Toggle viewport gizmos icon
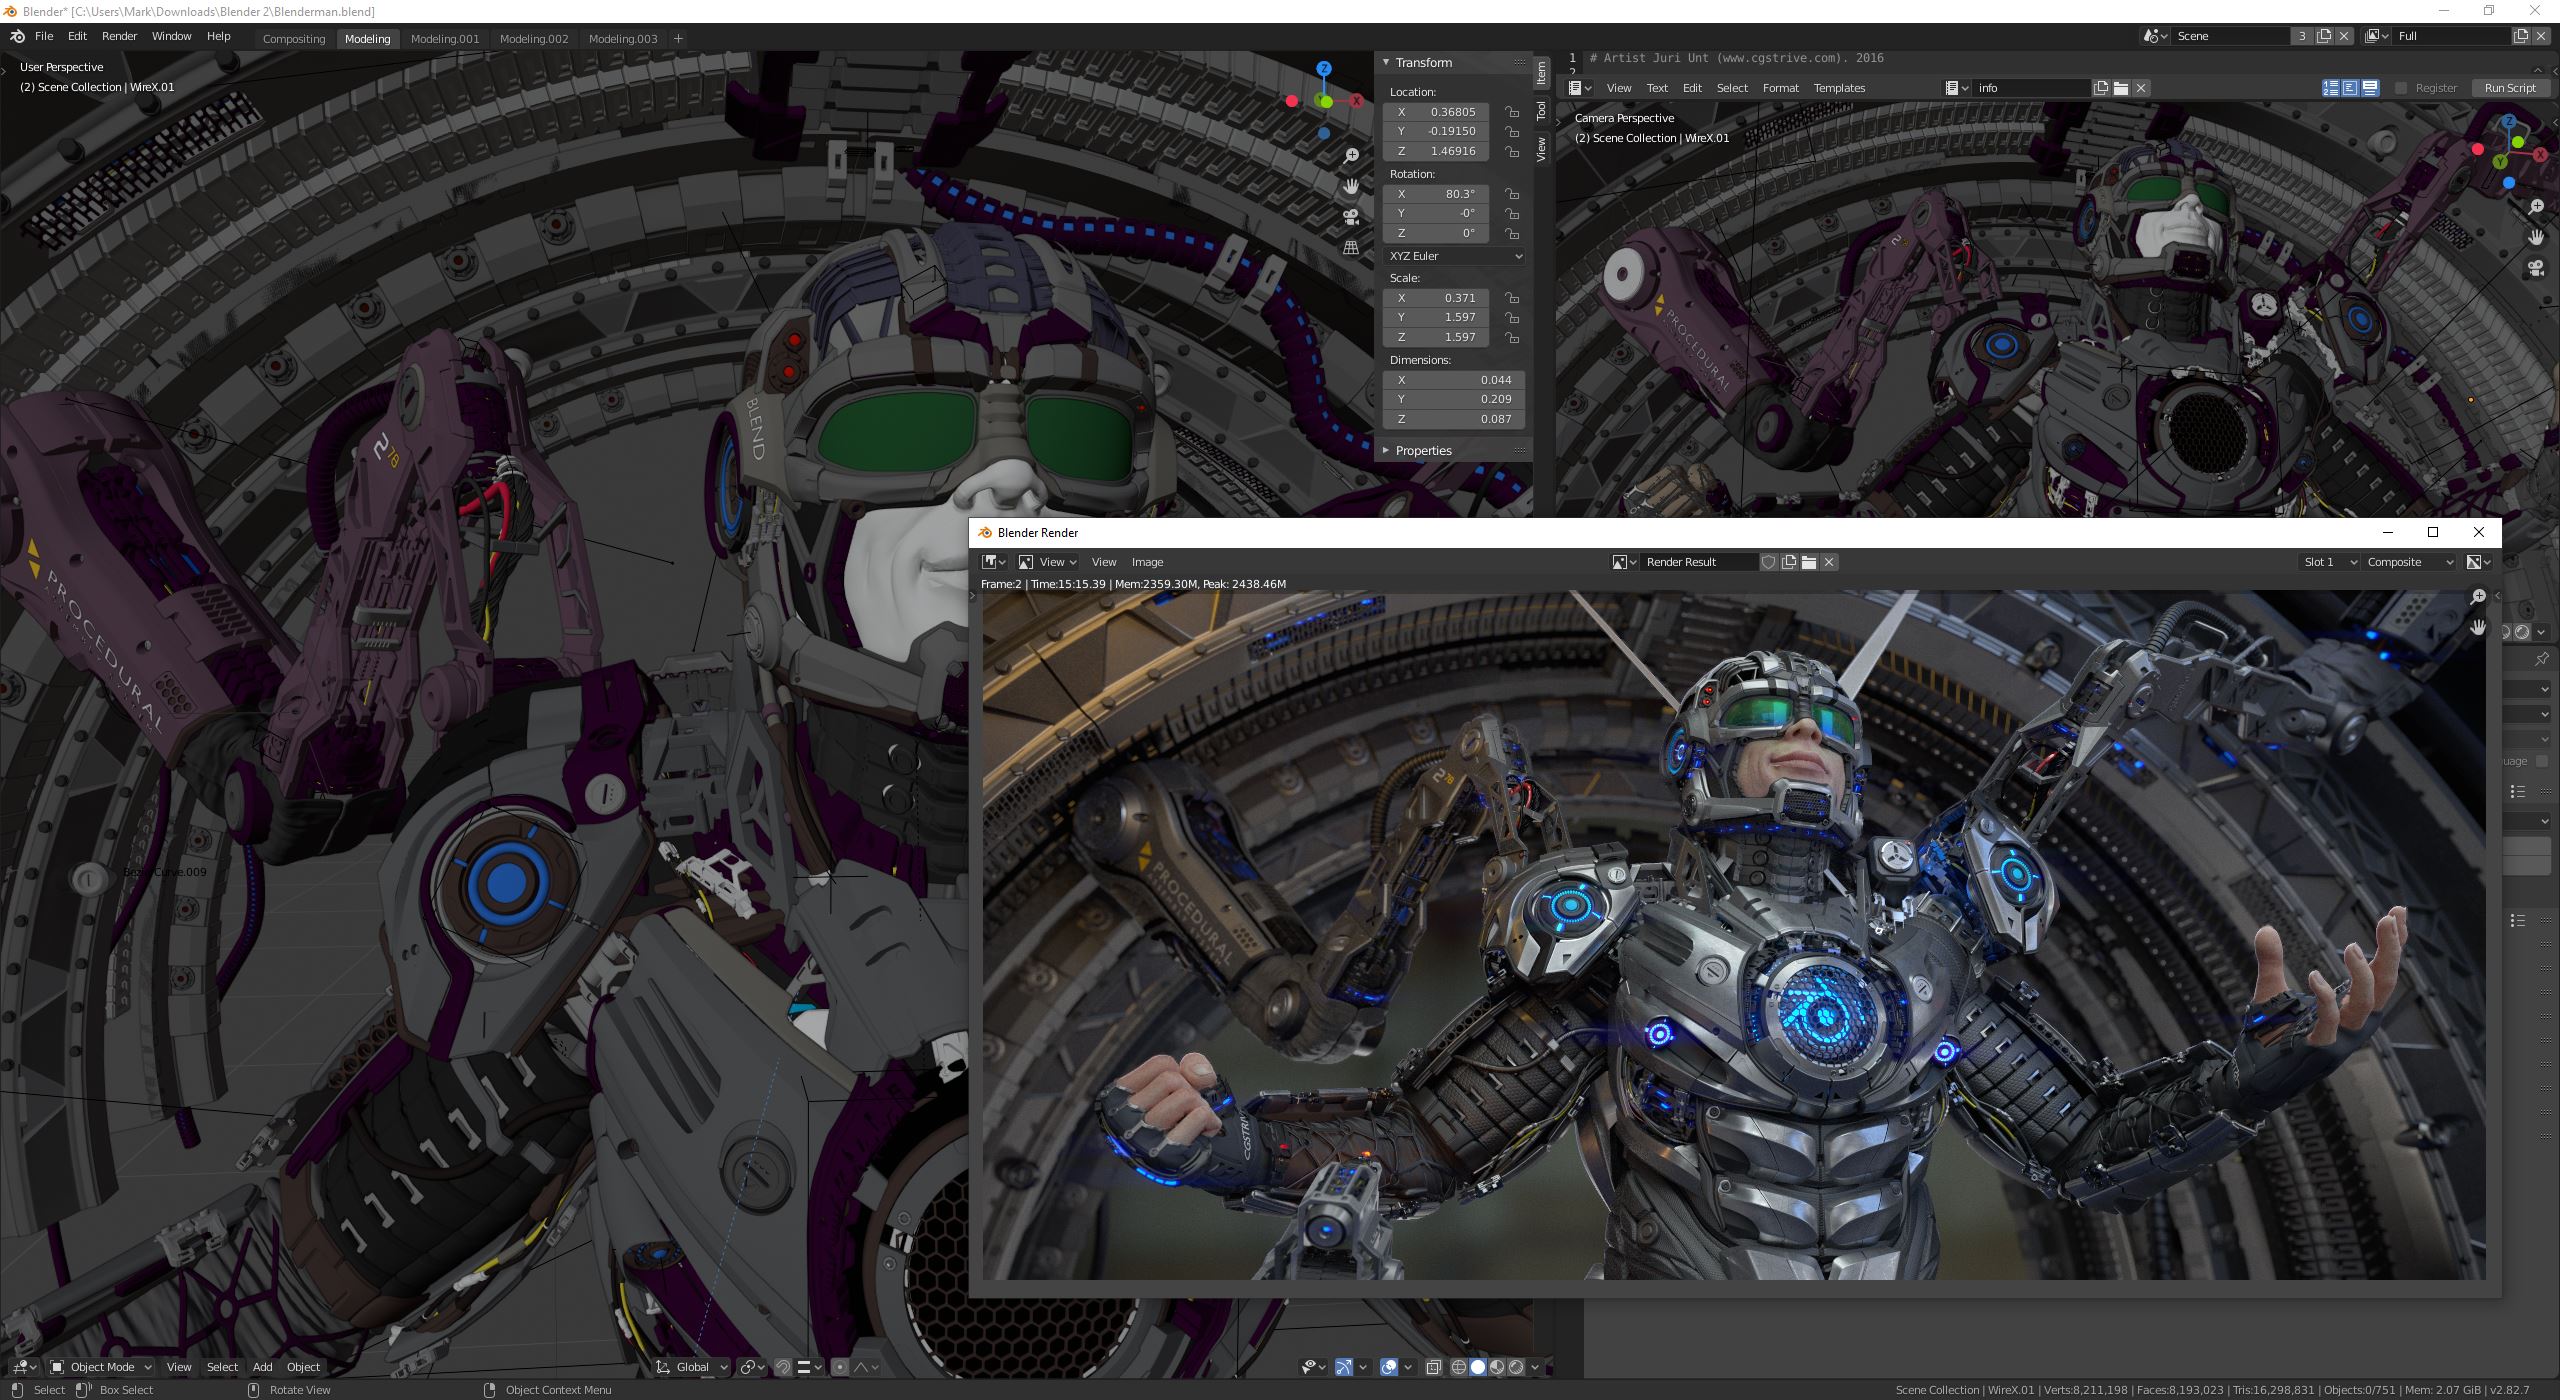 [x=1344, y=1367]
